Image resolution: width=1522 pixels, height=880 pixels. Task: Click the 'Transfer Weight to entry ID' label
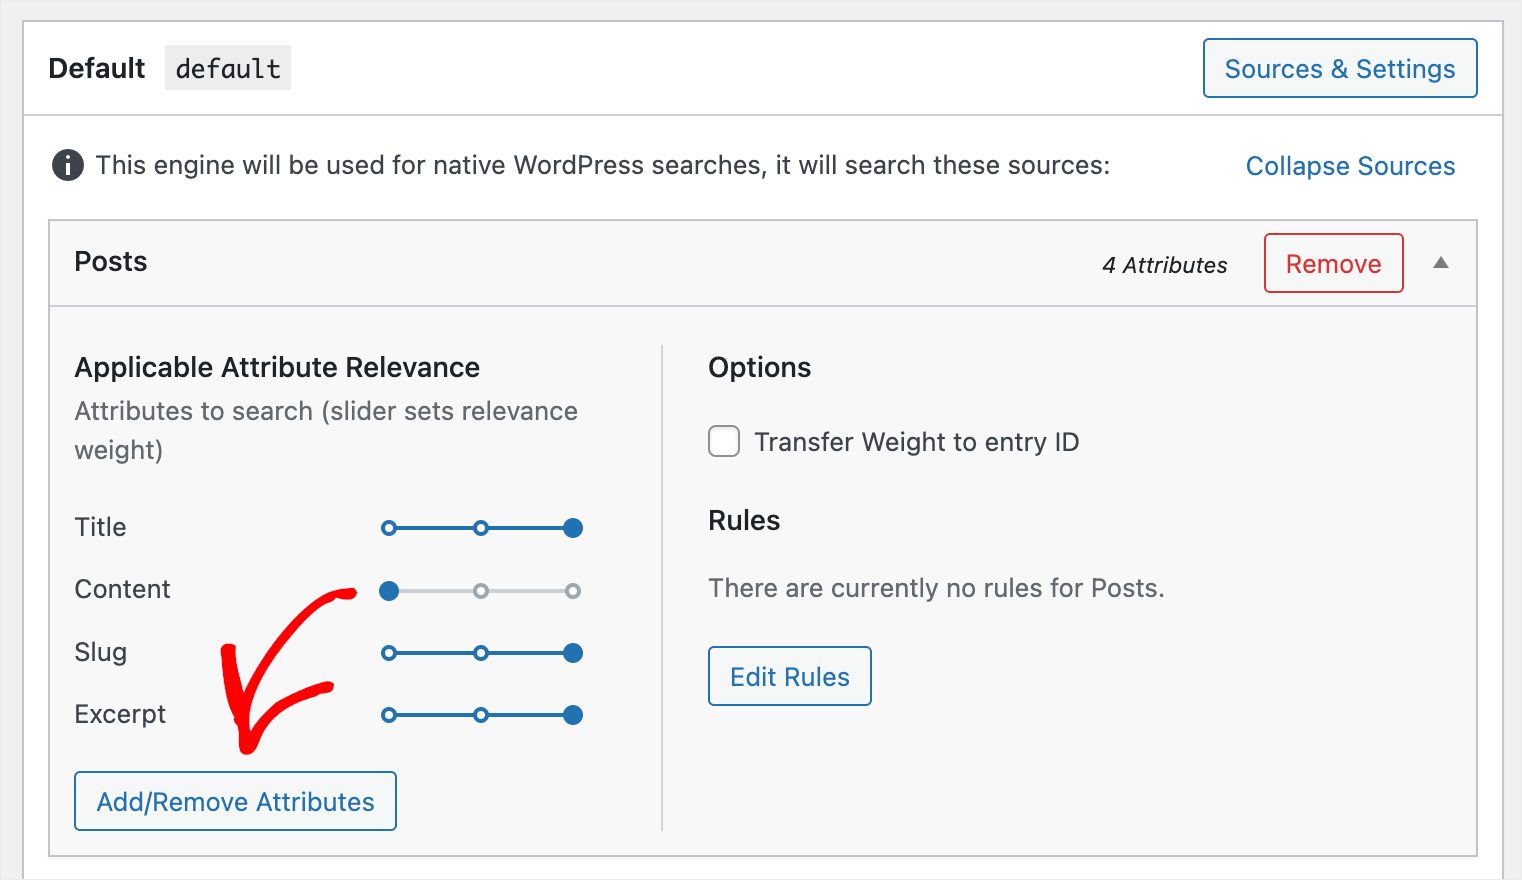(x=917, y=442)
